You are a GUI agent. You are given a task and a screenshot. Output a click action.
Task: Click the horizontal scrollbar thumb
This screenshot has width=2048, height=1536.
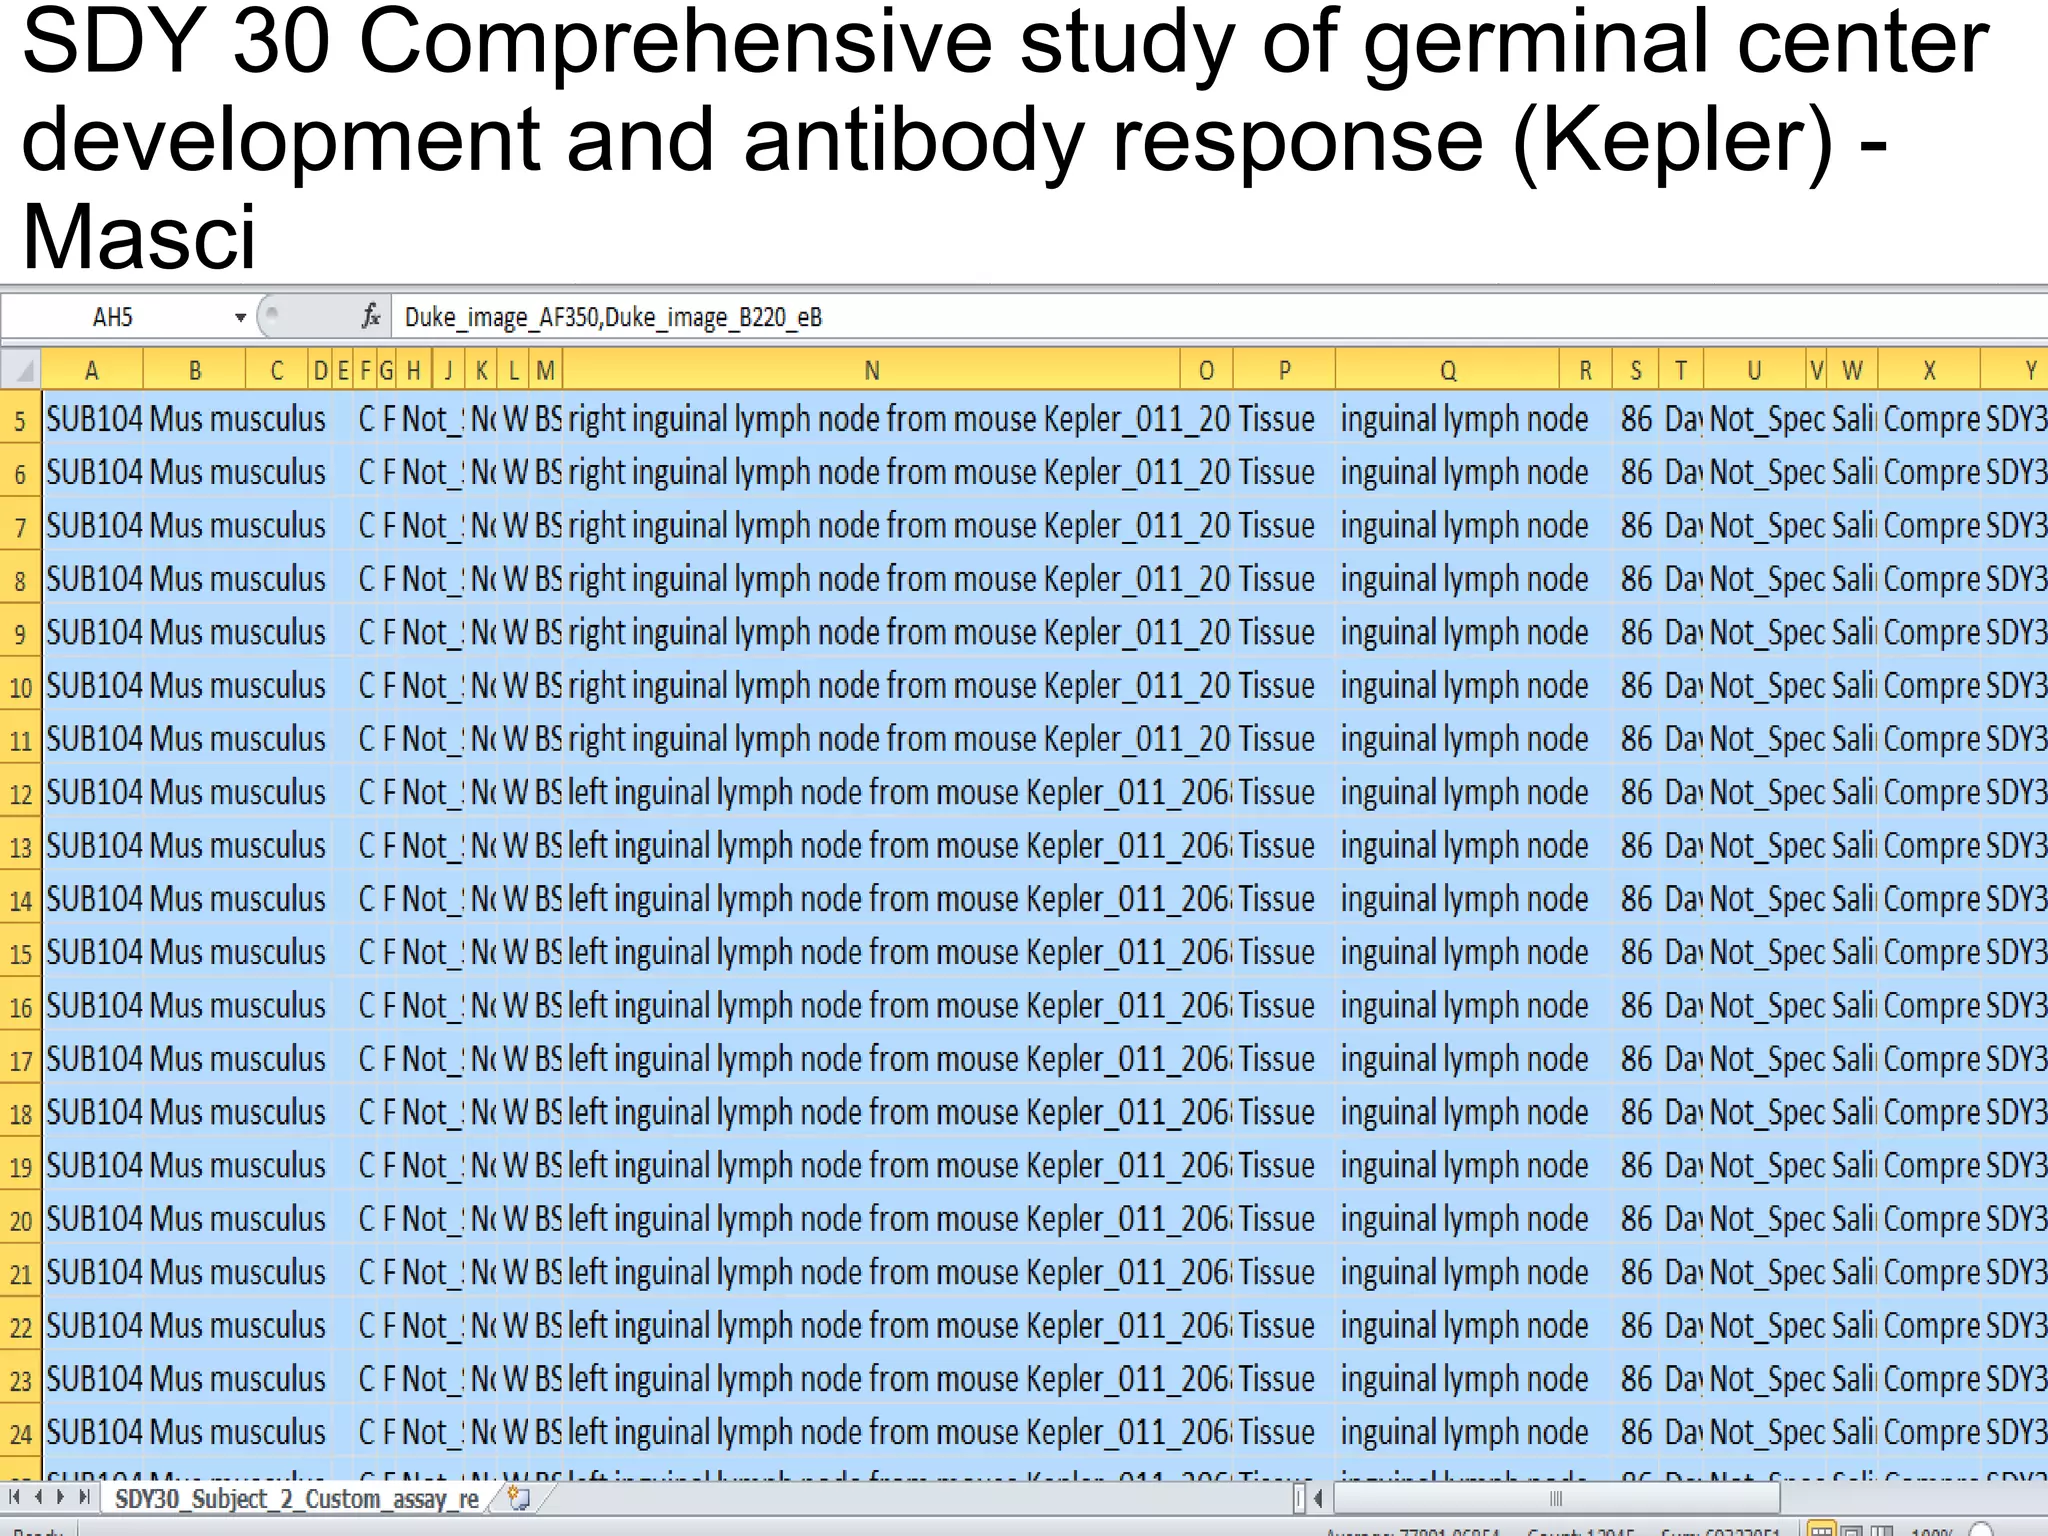coord(1555,1498)
